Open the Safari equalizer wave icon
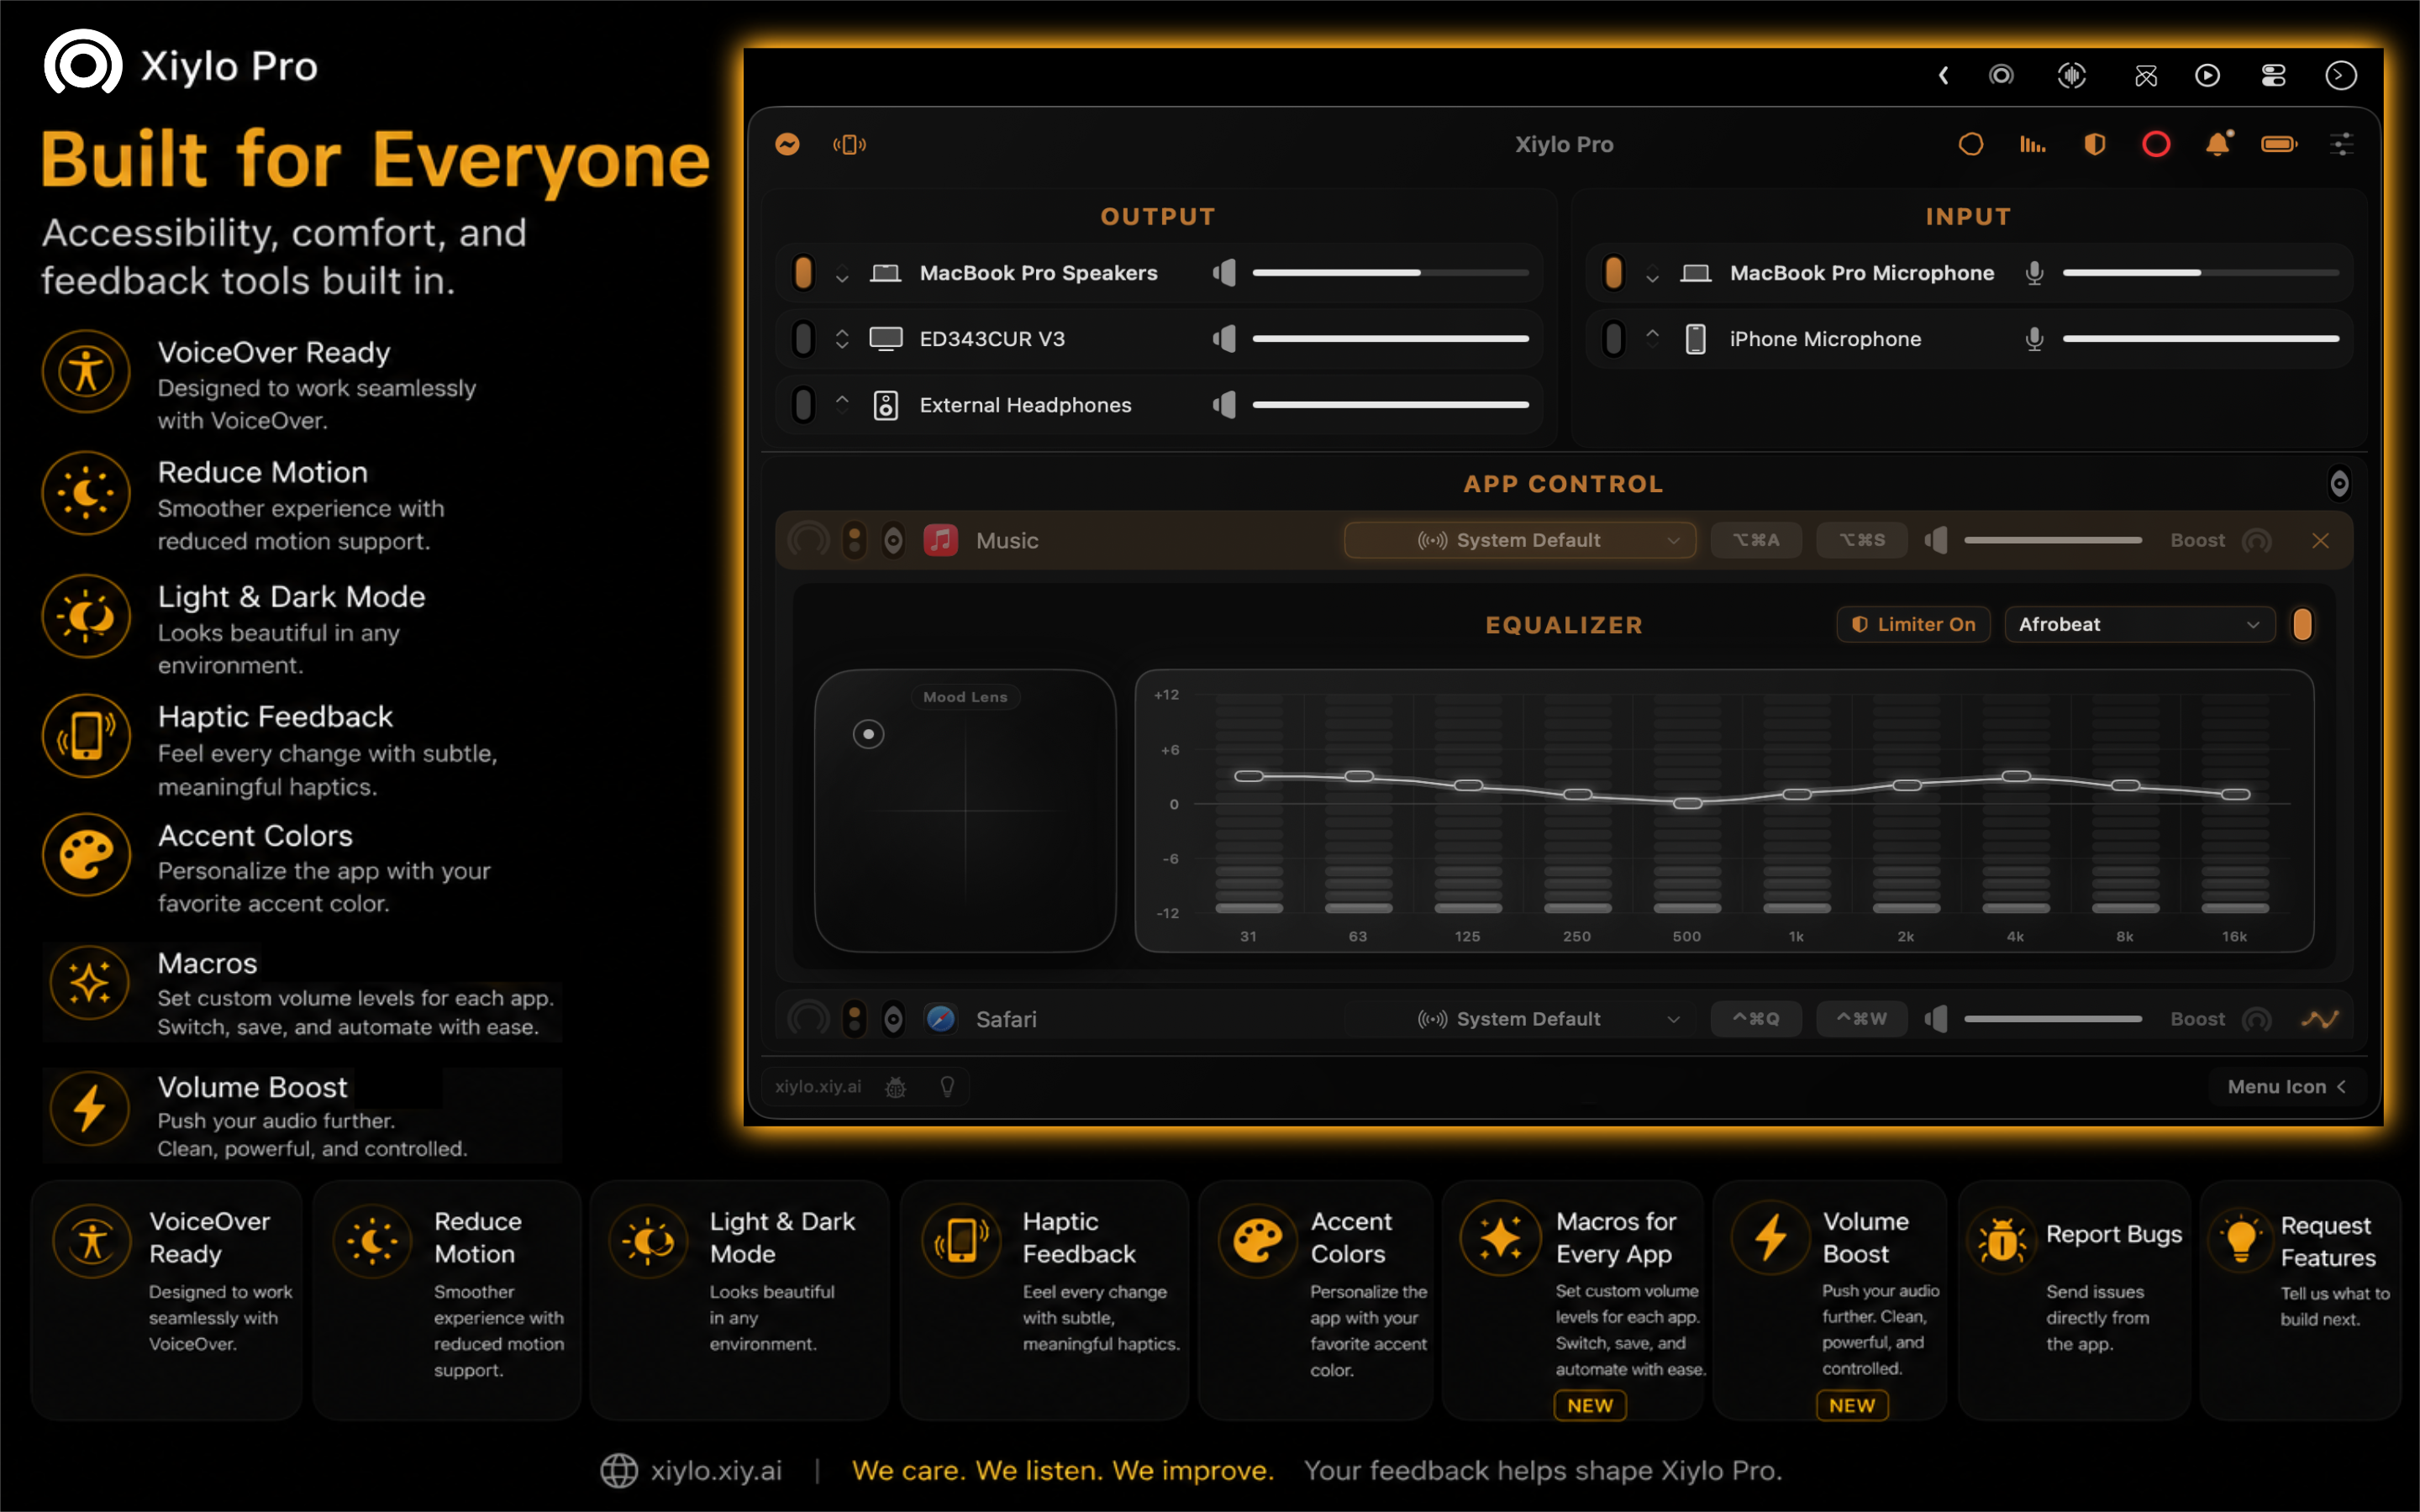This screenshot has width=2420, height=1512. tap(2320, 1019)
